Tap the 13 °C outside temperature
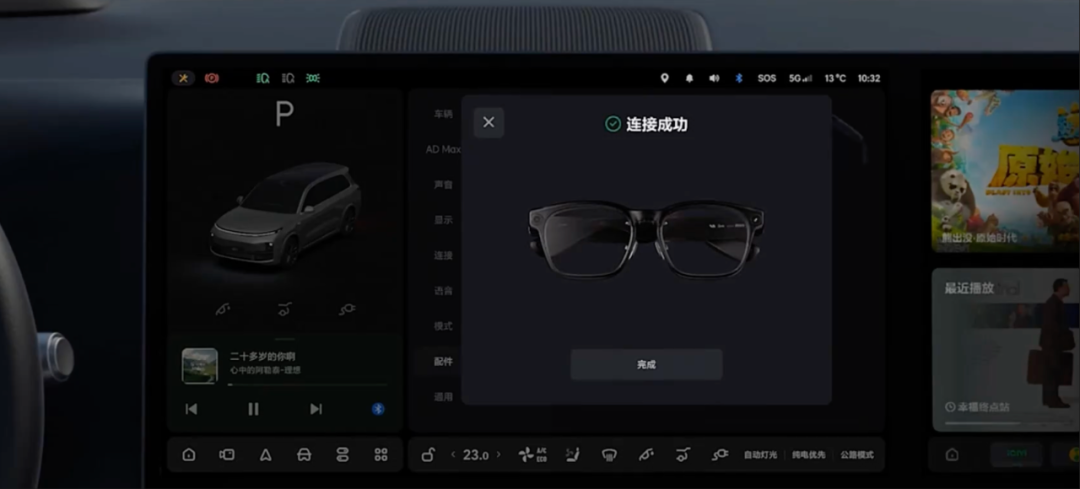This screenshot has height=489, width=1080. click(x=835, y=79)
